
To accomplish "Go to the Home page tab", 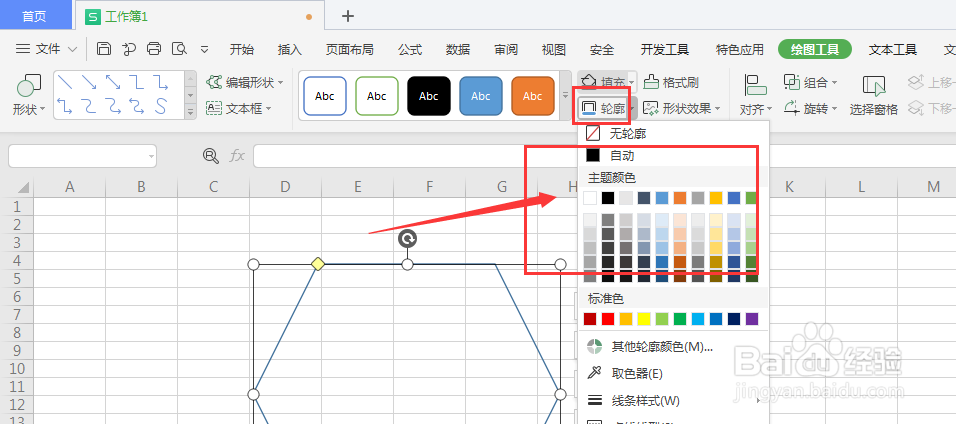I will [x=35, y=16].
